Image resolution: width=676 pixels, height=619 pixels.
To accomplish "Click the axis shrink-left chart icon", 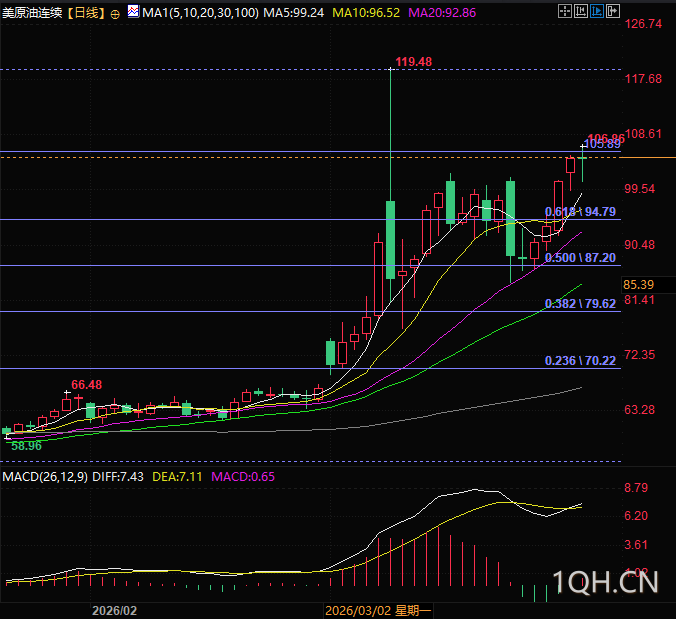I will pos(580,11).
